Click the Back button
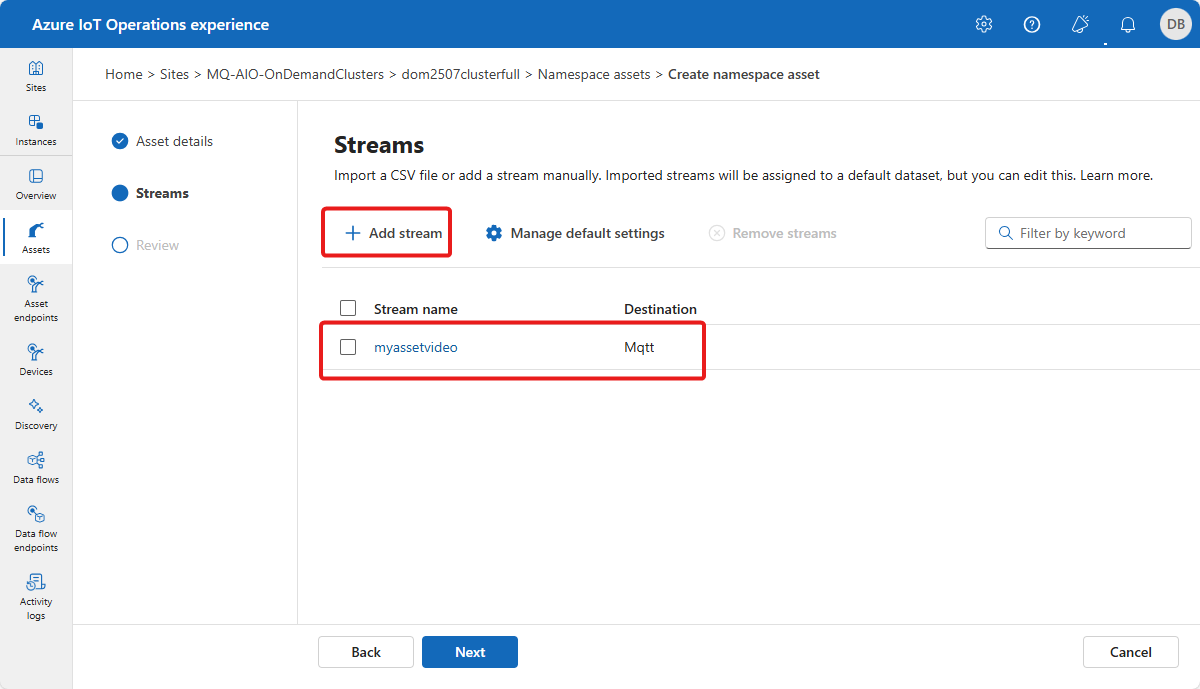 pos(366,652)
